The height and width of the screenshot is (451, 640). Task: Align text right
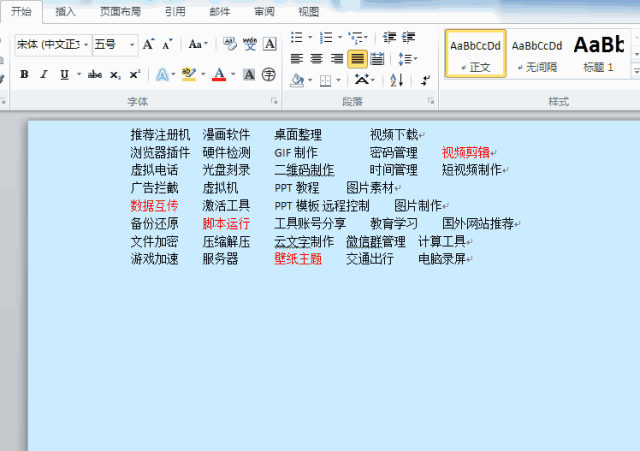point(337,59)
